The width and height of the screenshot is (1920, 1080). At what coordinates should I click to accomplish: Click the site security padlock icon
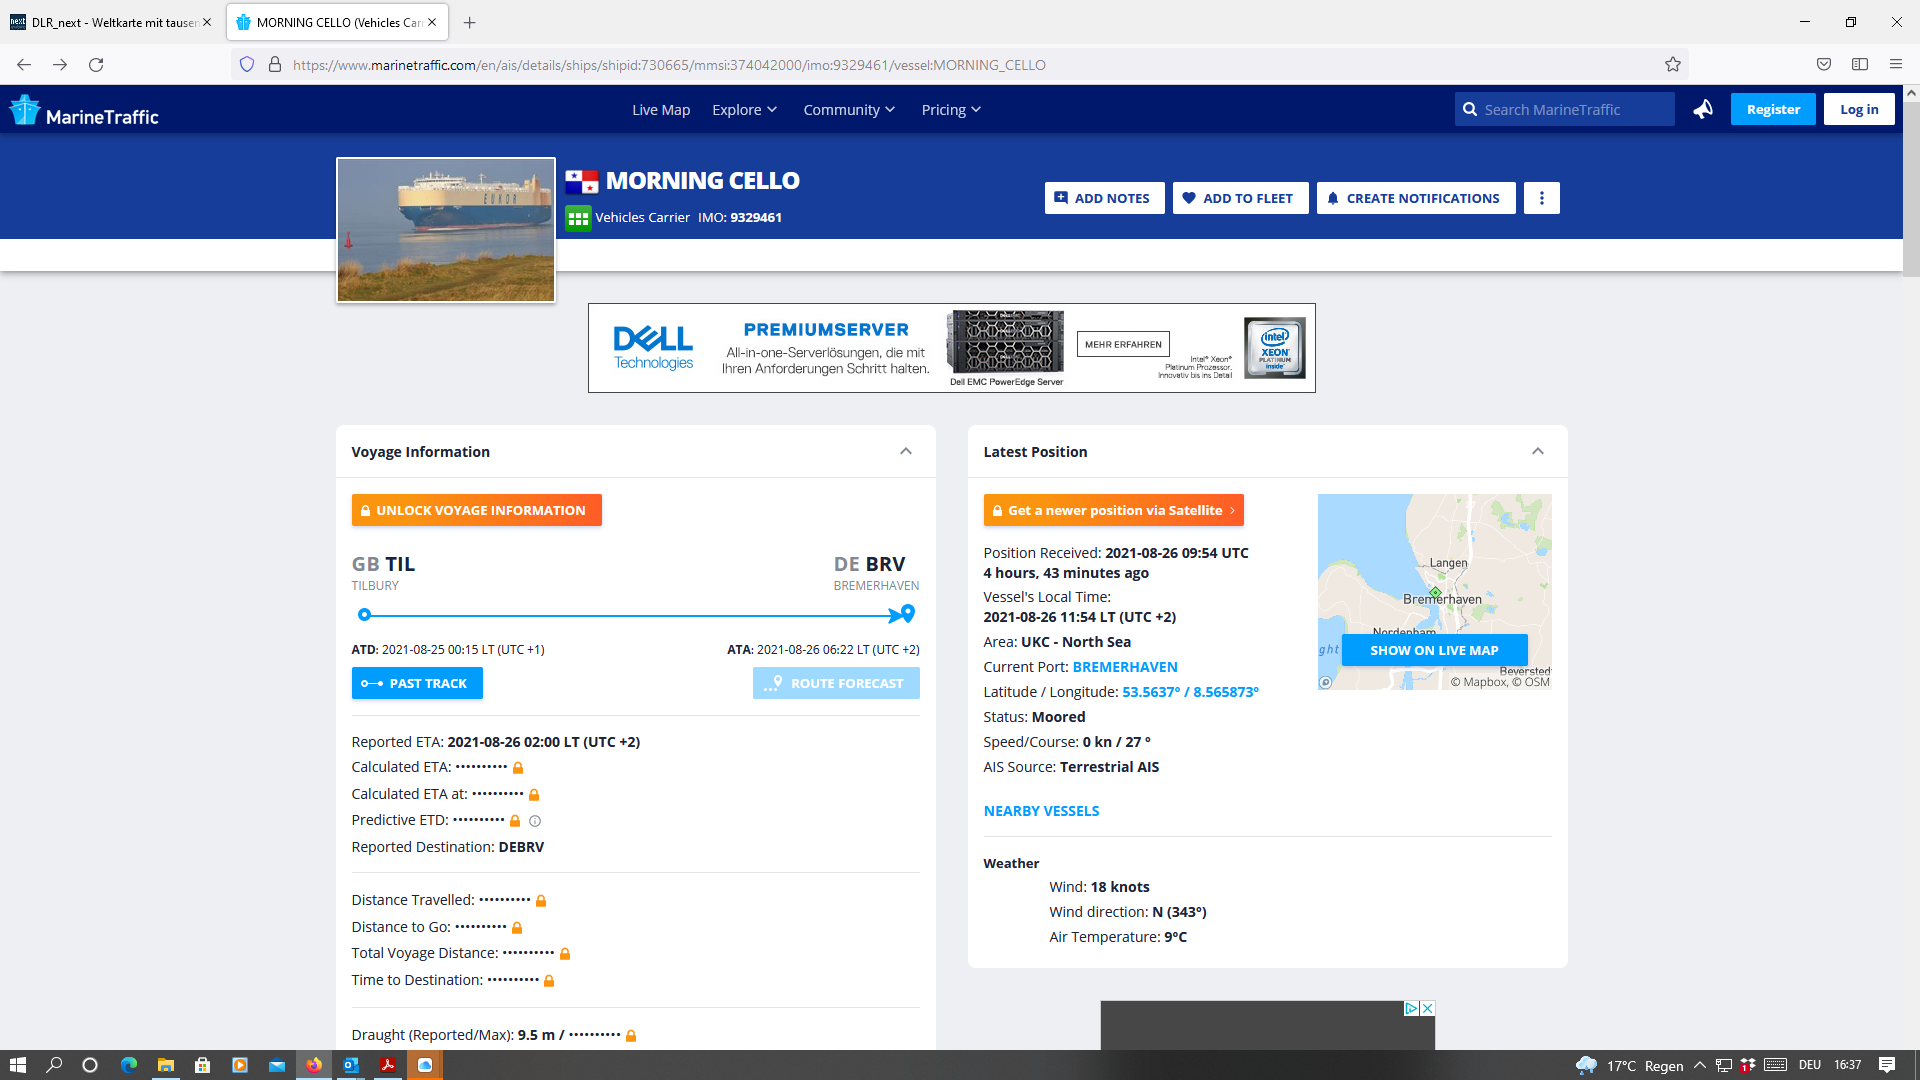[x=275, y=65]
